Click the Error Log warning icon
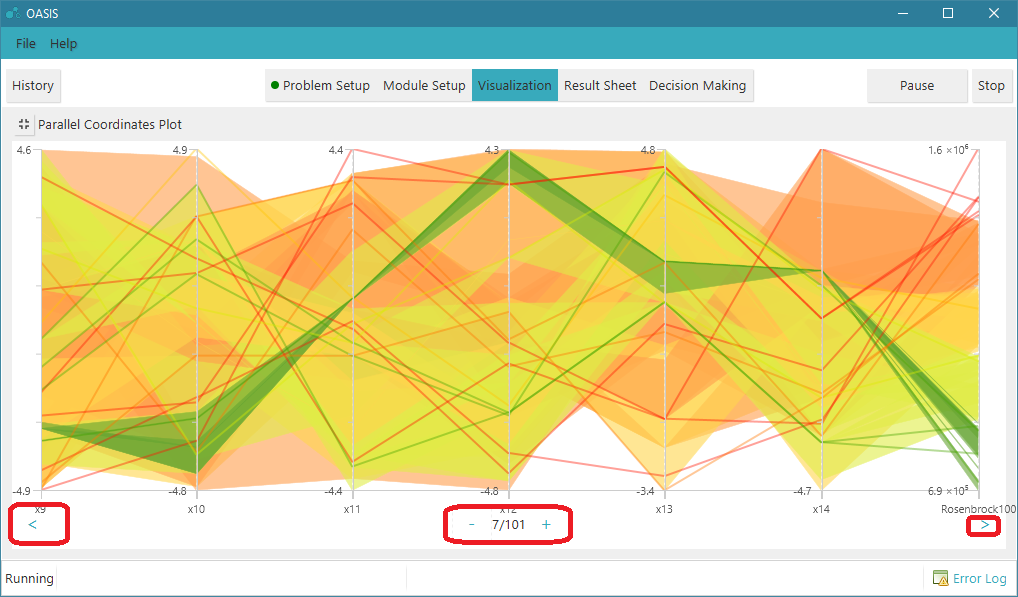Image resolution: width=1018 pixels, height=597 pixels. 941,578
